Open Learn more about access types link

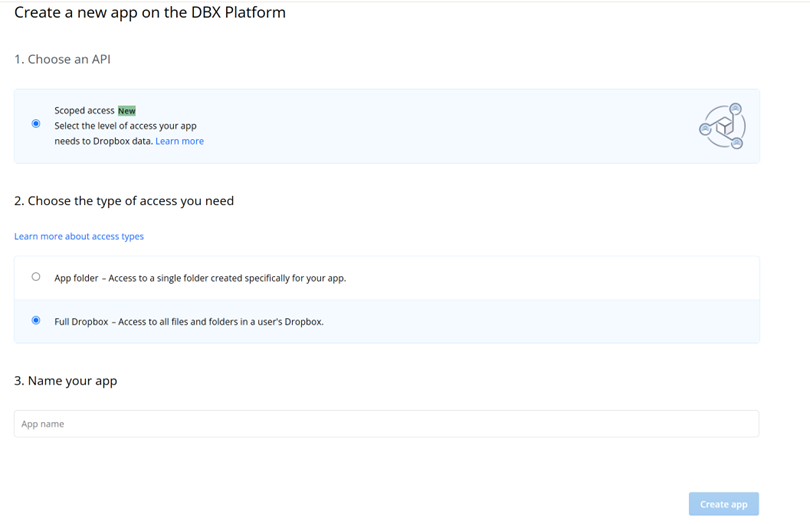pos(79,236)
